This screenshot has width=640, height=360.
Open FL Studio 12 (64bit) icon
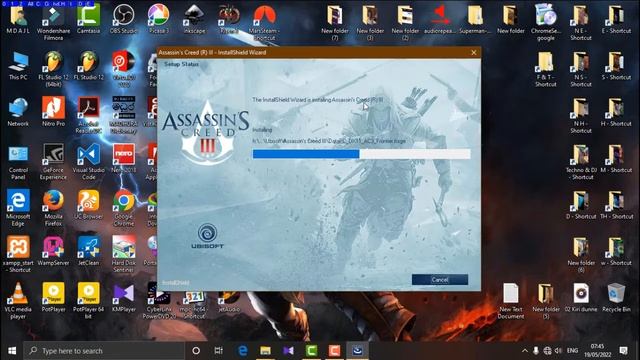[x=53, y=69]
